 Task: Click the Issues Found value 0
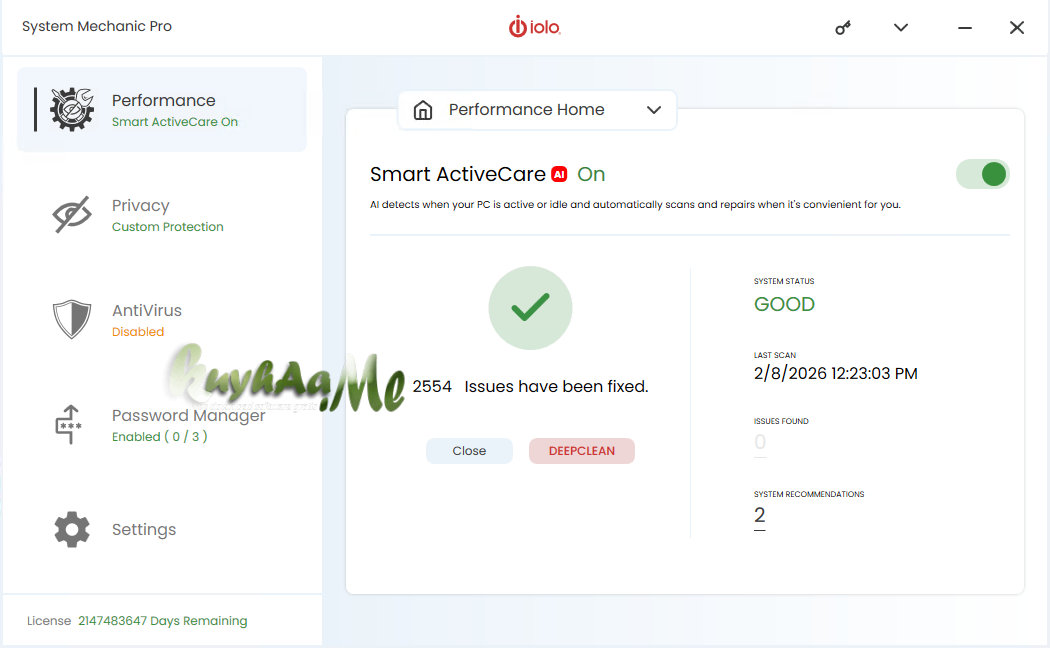[760, 442]
